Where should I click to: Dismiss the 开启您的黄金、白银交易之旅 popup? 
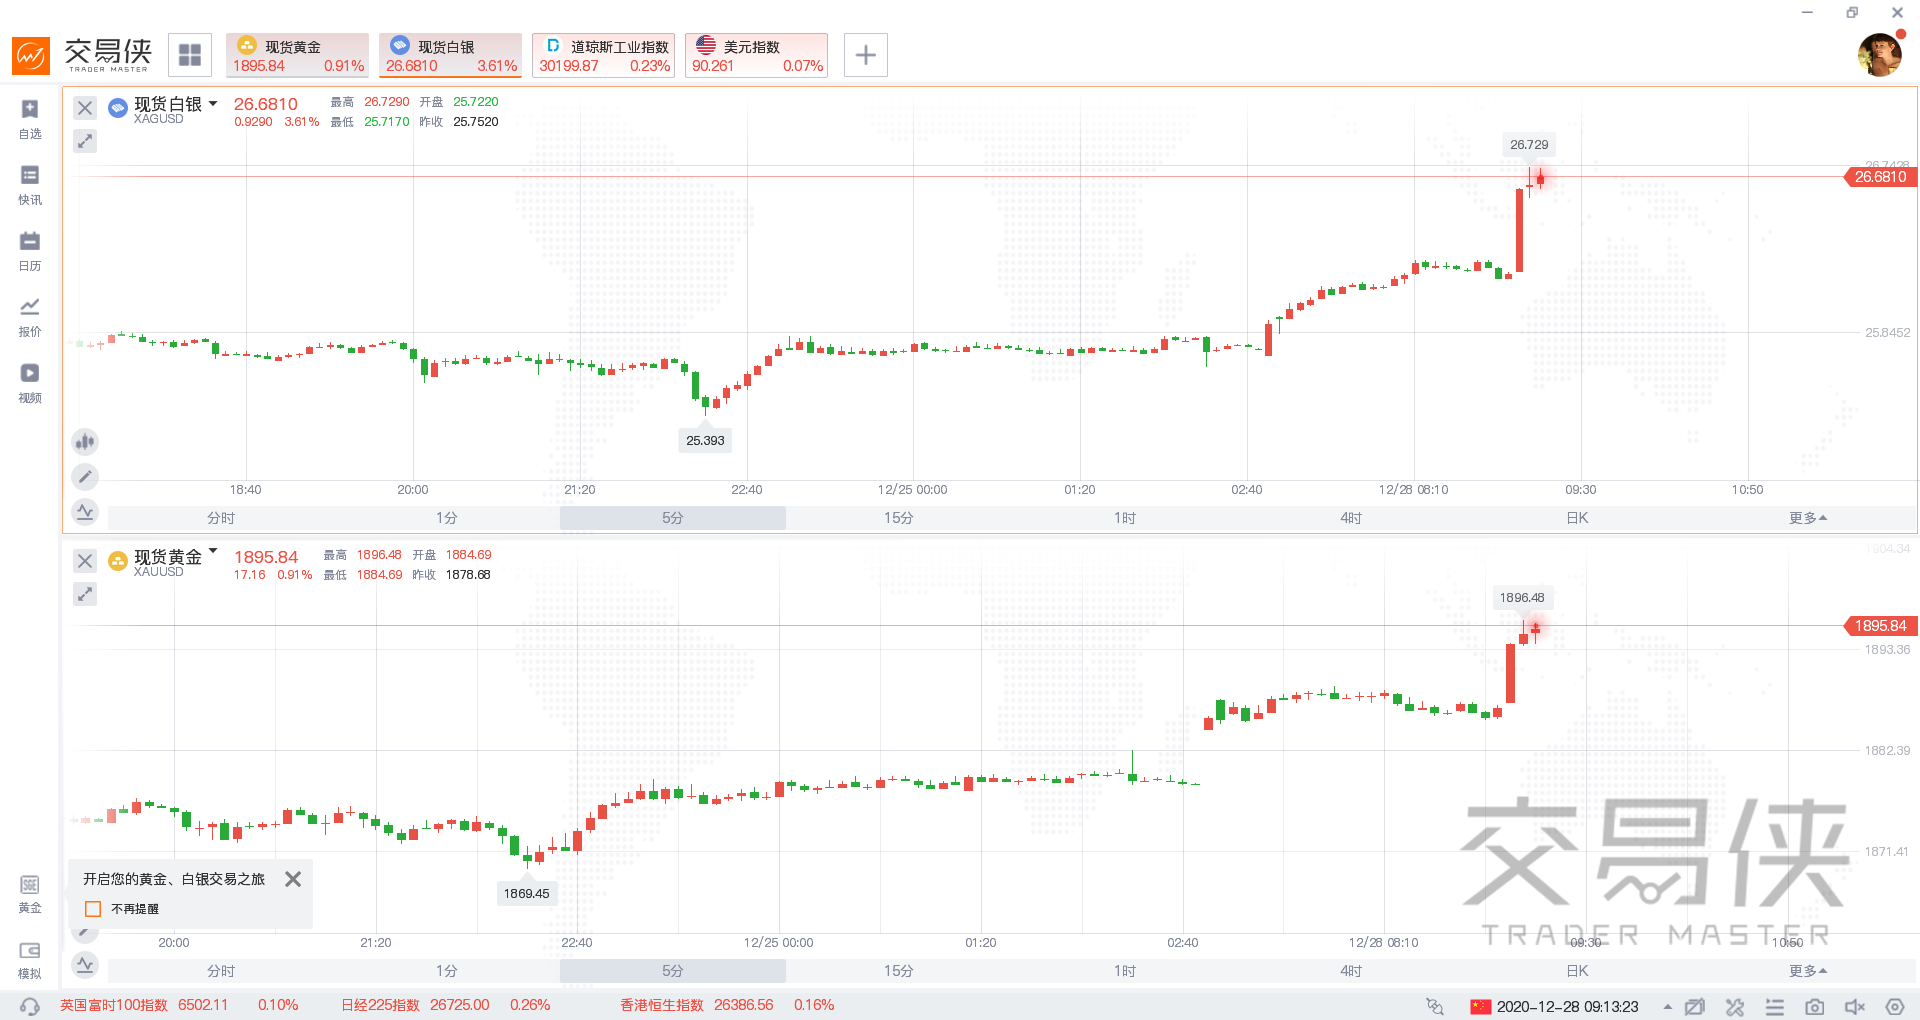(293, 879)
